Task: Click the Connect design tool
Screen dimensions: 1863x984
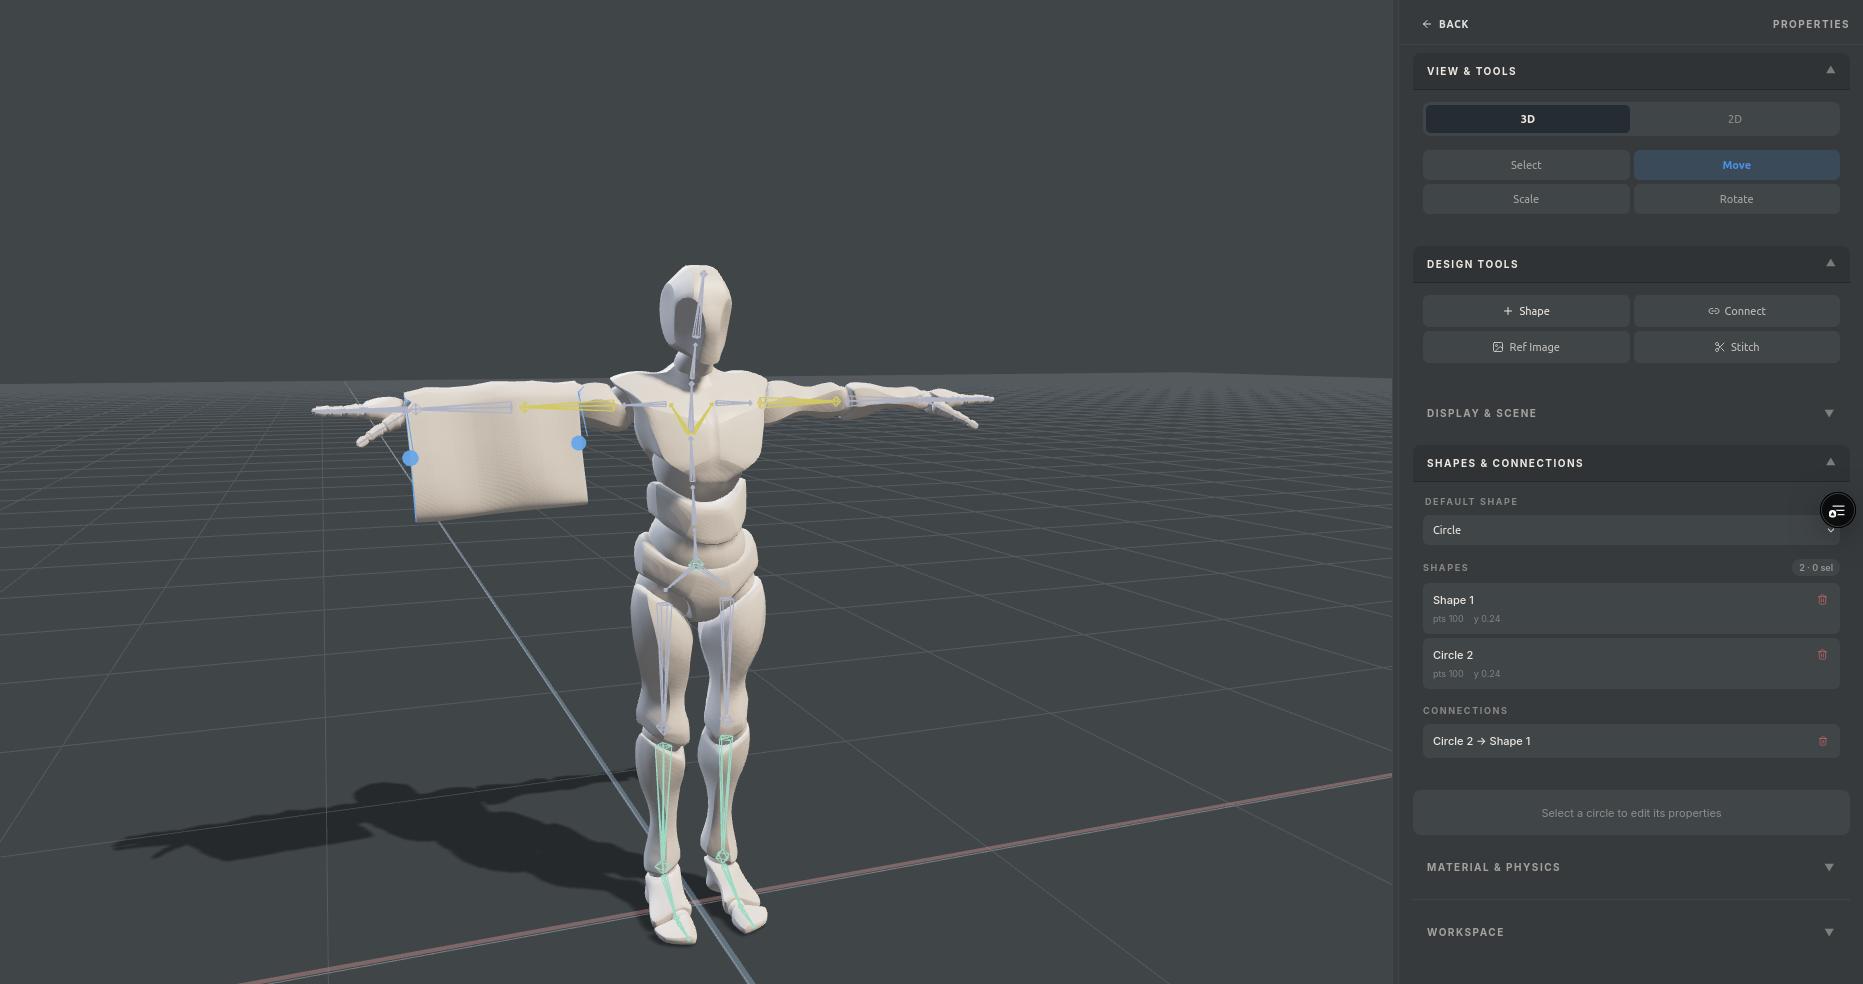Action: [1736, 311]
